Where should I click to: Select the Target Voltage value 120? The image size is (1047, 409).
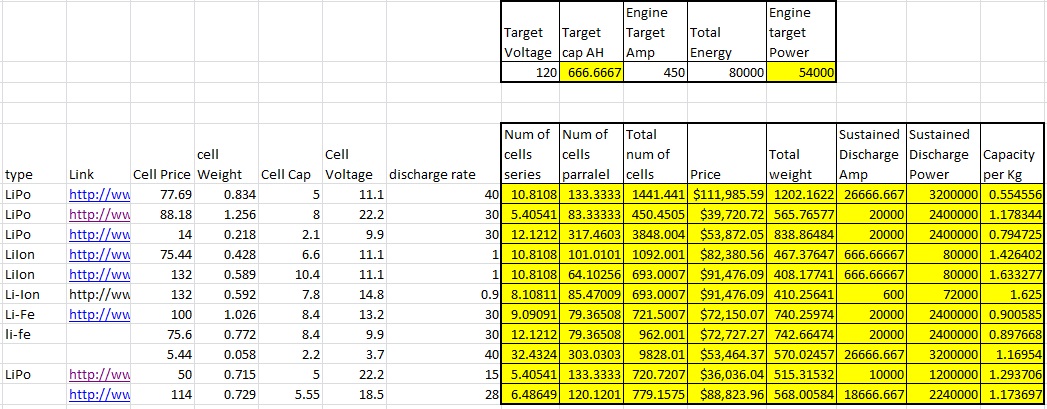click(530, 72)
